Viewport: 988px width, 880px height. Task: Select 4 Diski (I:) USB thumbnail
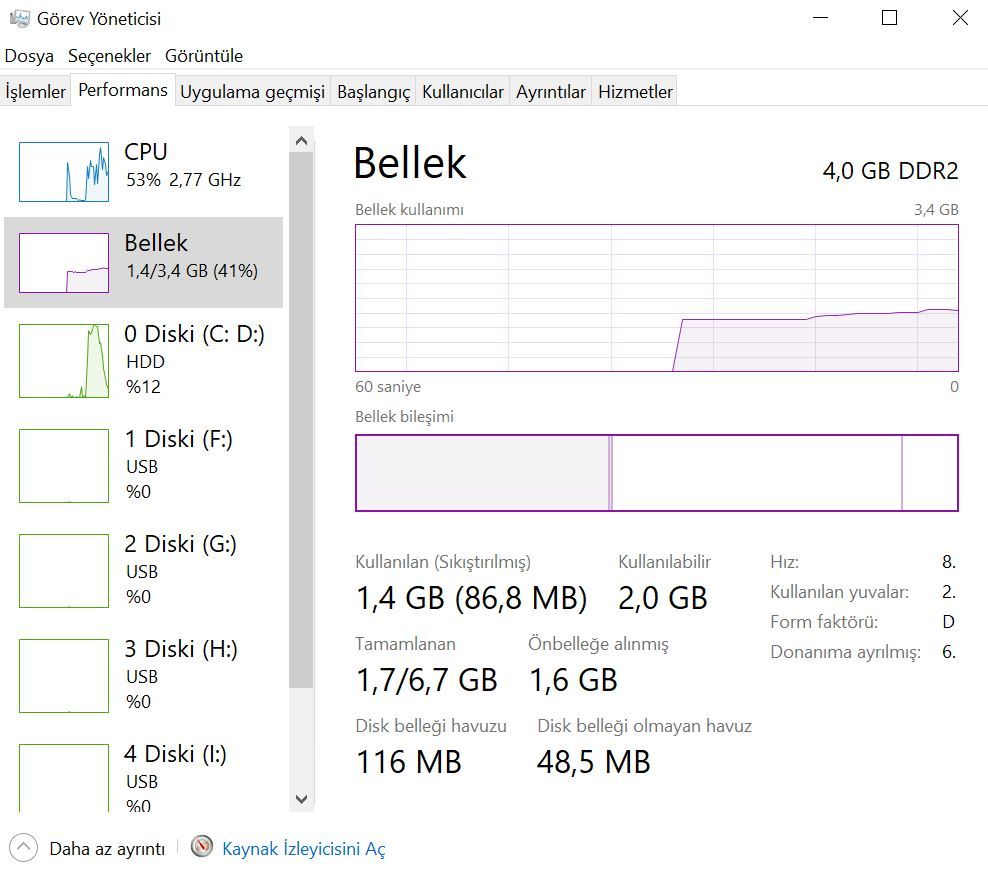coord(64,777)
